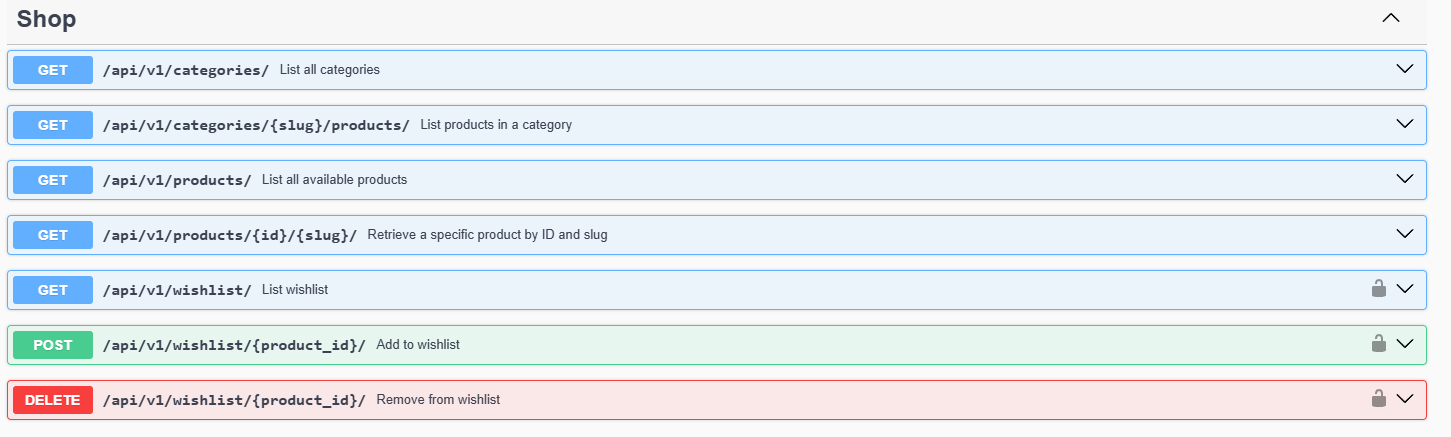Click lock icon on GET wishlist endpoint
The height and width of the screenshot is (437, 1451).
pyautogui.click(x=1378, y=289)
